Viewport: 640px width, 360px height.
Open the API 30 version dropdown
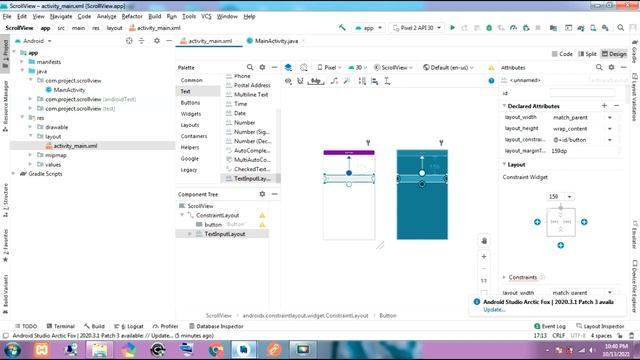358,67
